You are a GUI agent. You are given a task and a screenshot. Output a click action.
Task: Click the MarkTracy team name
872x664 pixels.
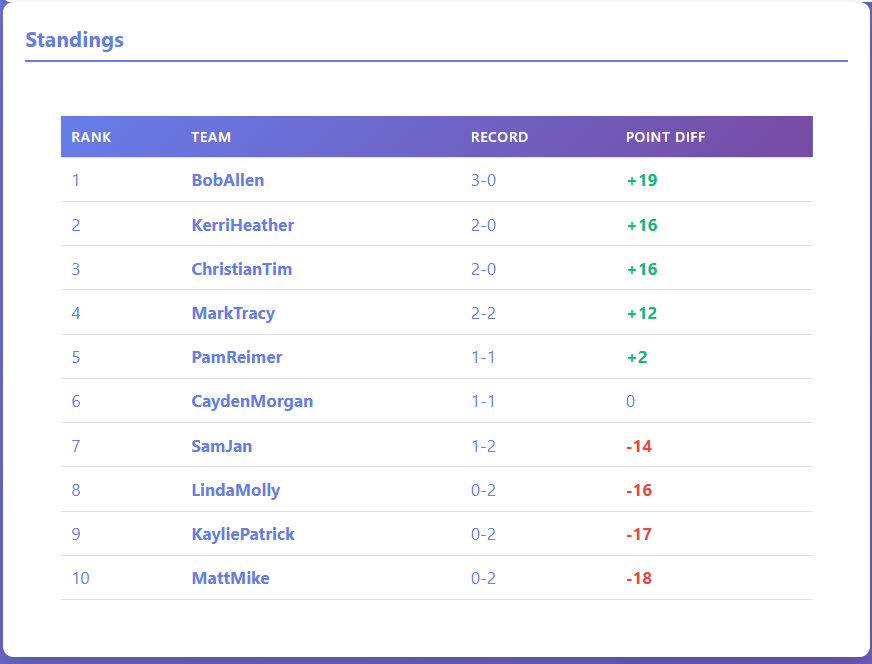pyautogui.click(x=233, y=313)
